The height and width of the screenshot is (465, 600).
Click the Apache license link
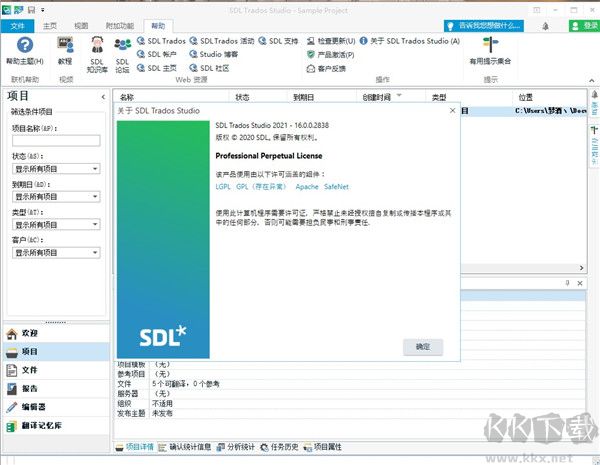click(x=306, y=186)
